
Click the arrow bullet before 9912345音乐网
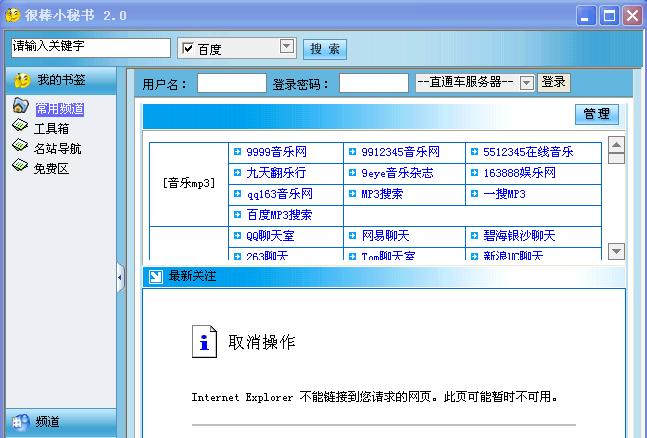tap(352, 152)
